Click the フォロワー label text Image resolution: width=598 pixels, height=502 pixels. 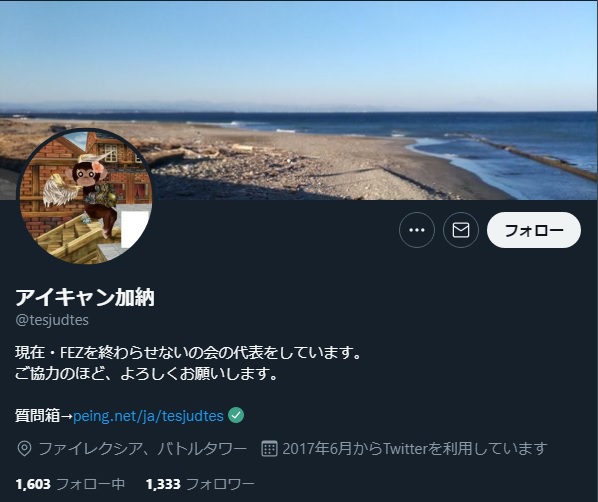point(220,484)
